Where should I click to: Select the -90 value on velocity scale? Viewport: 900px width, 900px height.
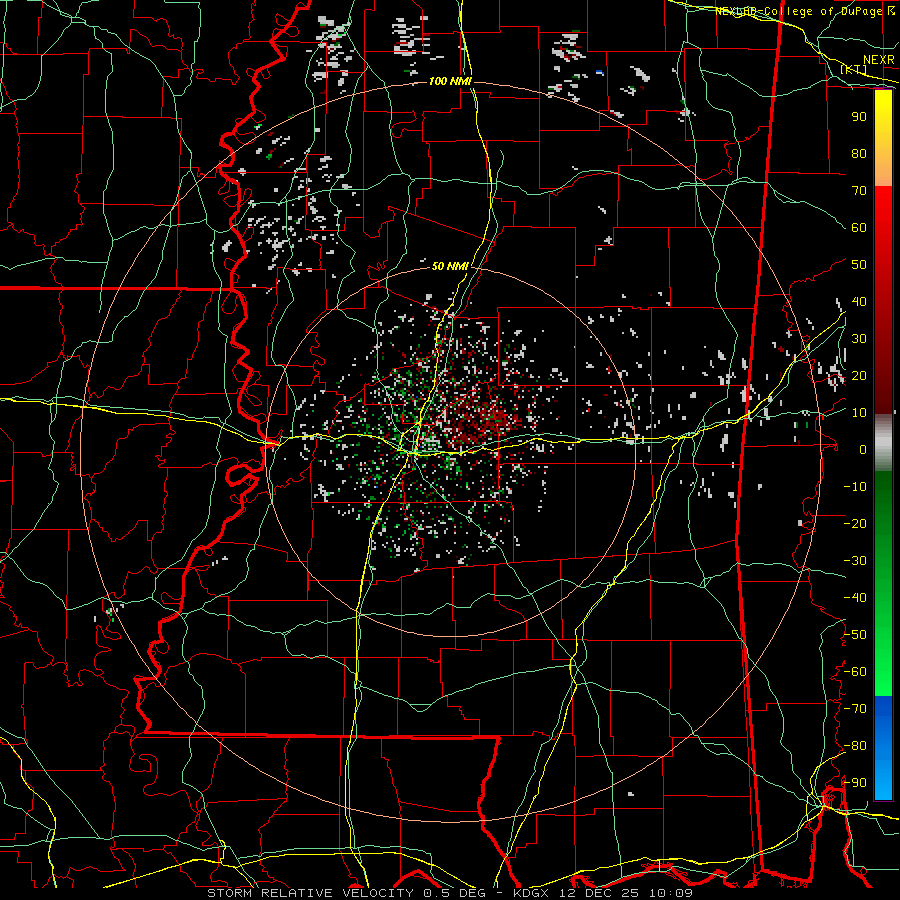pyautogui.click(x=855, y=783)
